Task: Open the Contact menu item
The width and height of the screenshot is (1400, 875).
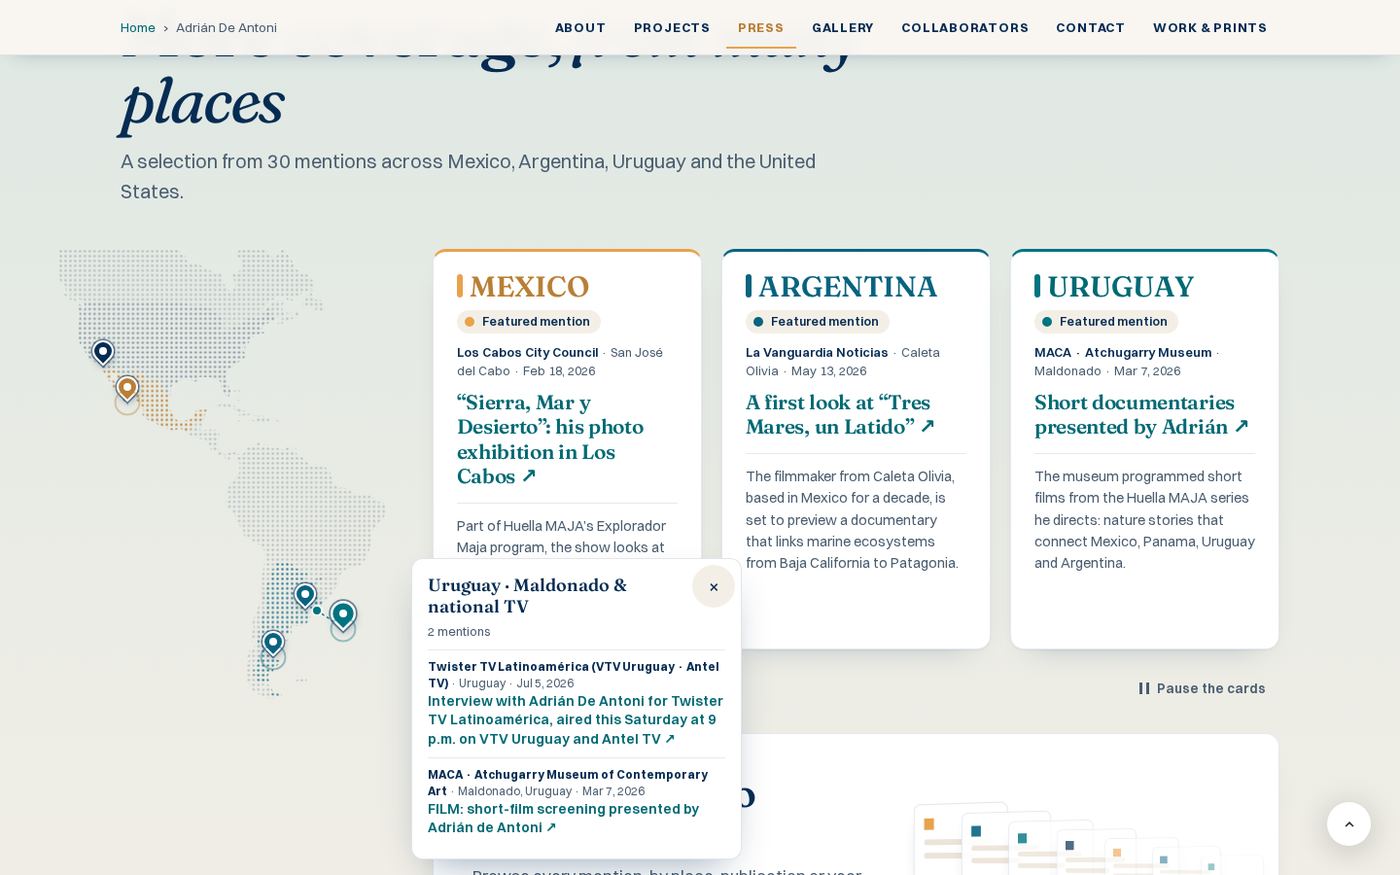Action: (x=1091, y=28)
